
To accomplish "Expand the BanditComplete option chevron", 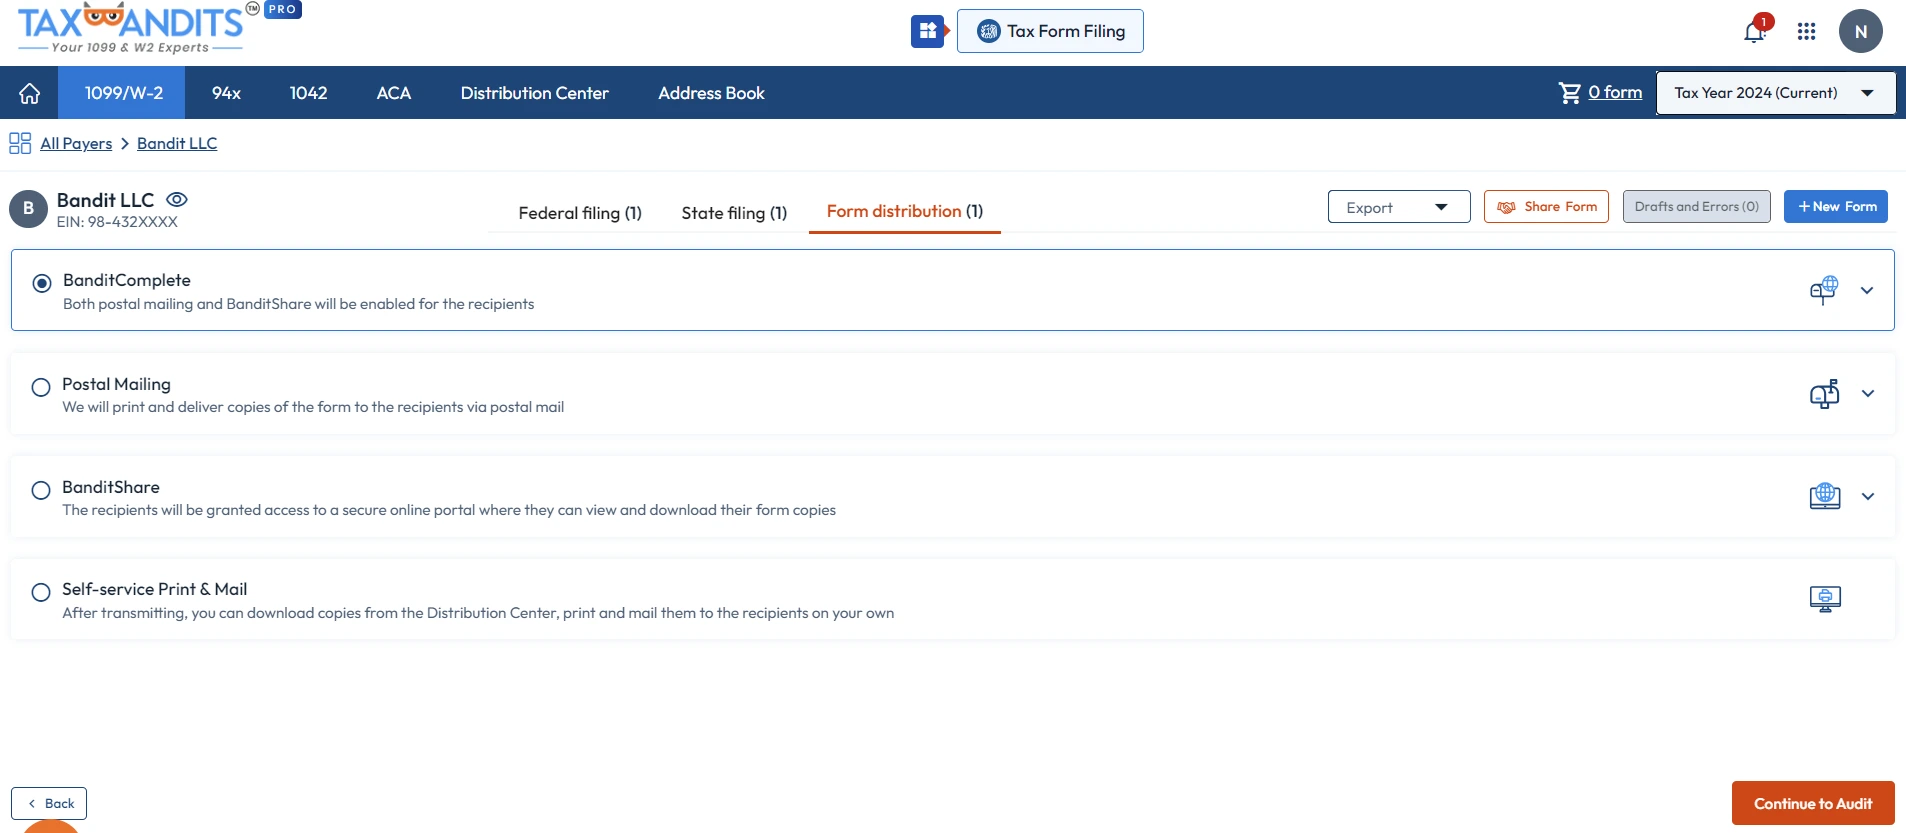I will click(x=1866, y=291).
